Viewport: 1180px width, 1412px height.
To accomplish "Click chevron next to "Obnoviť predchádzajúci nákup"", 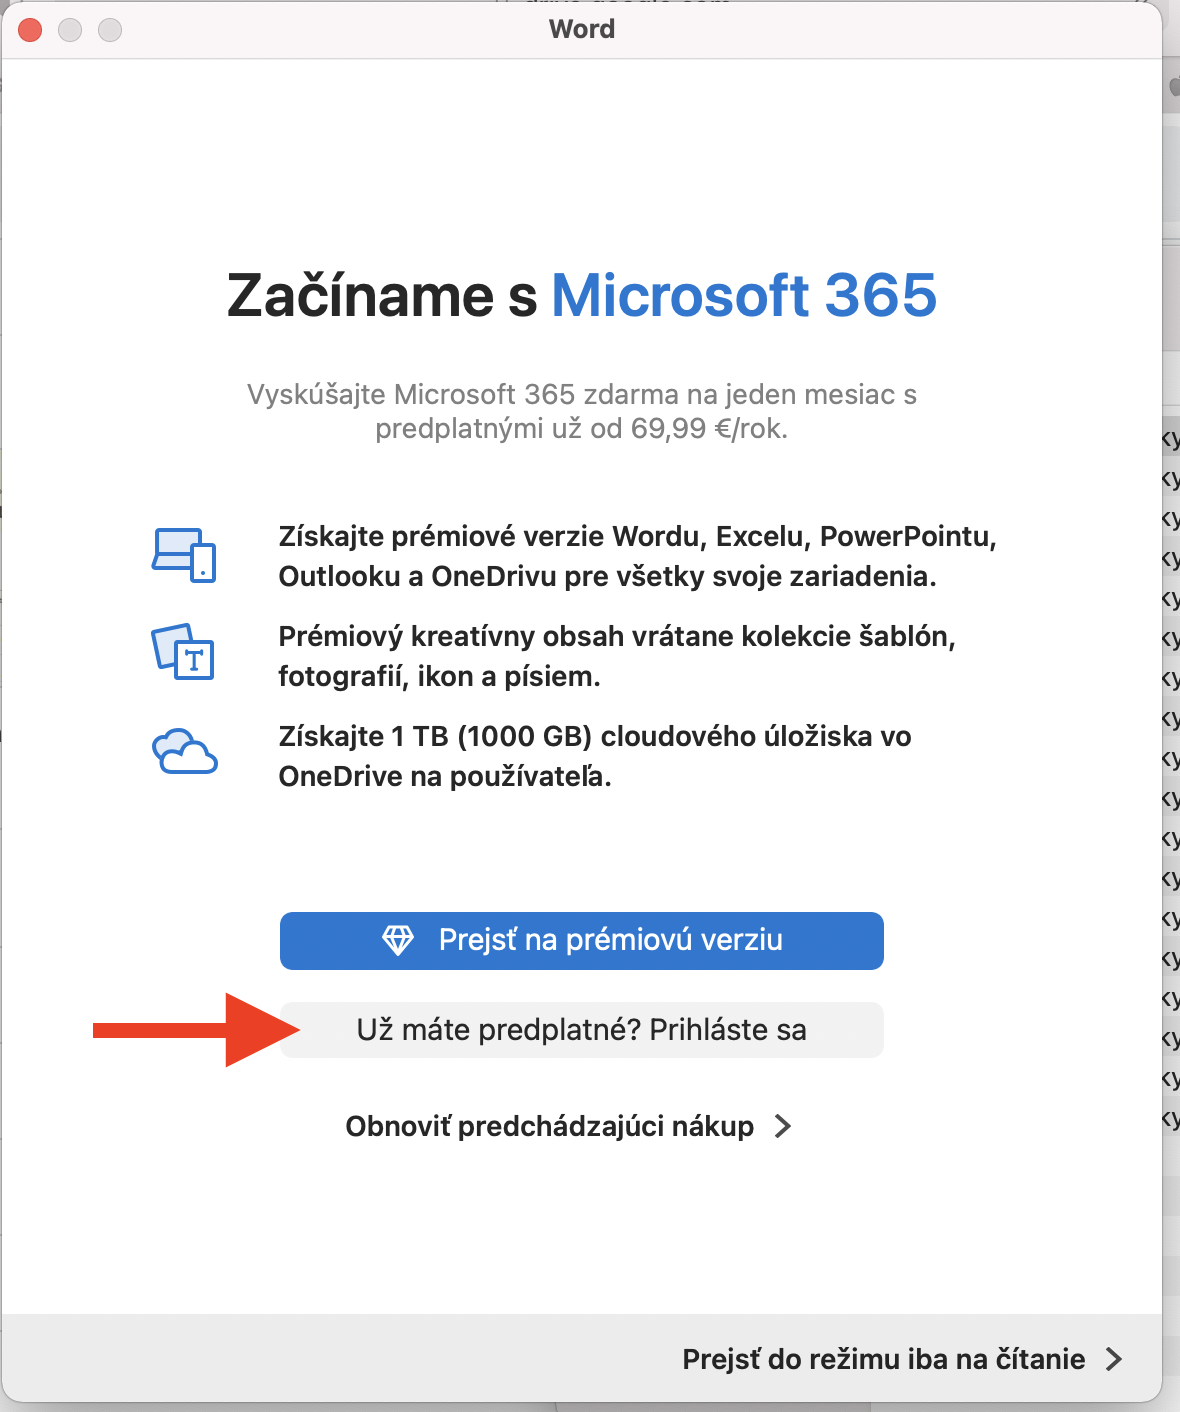I will pyautogui.click(x=783, y=1126).
